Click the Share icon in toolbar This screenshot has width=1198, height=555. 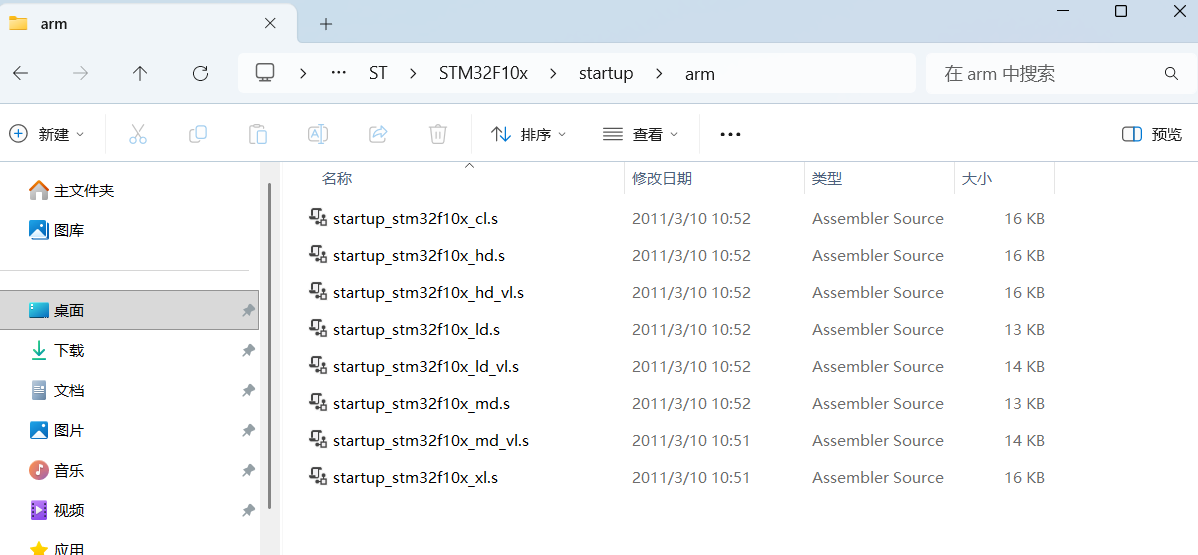click(x=378, y=135)
